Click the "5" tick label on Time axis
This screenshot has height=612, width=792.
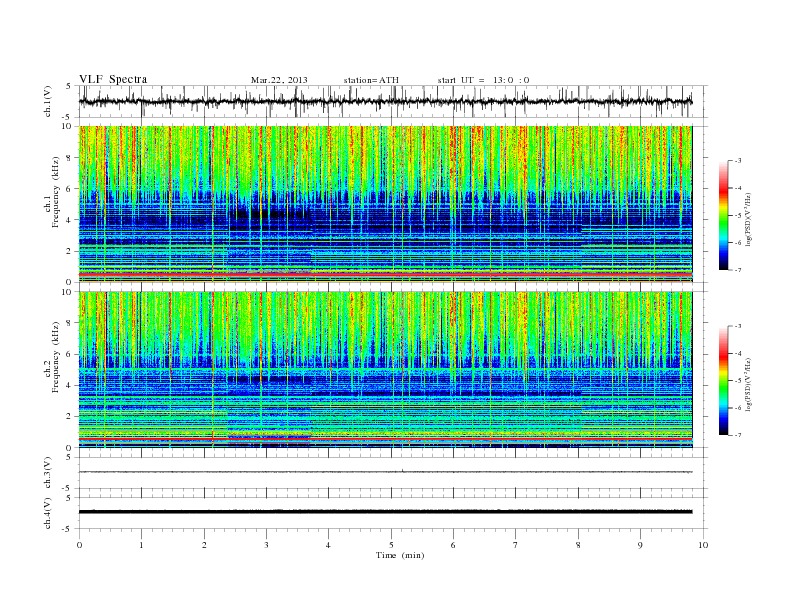pos(391,545)
